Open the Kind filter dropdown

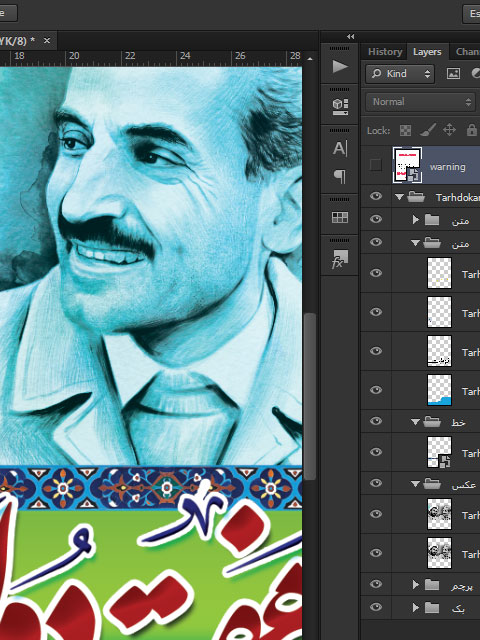(400, 73)
